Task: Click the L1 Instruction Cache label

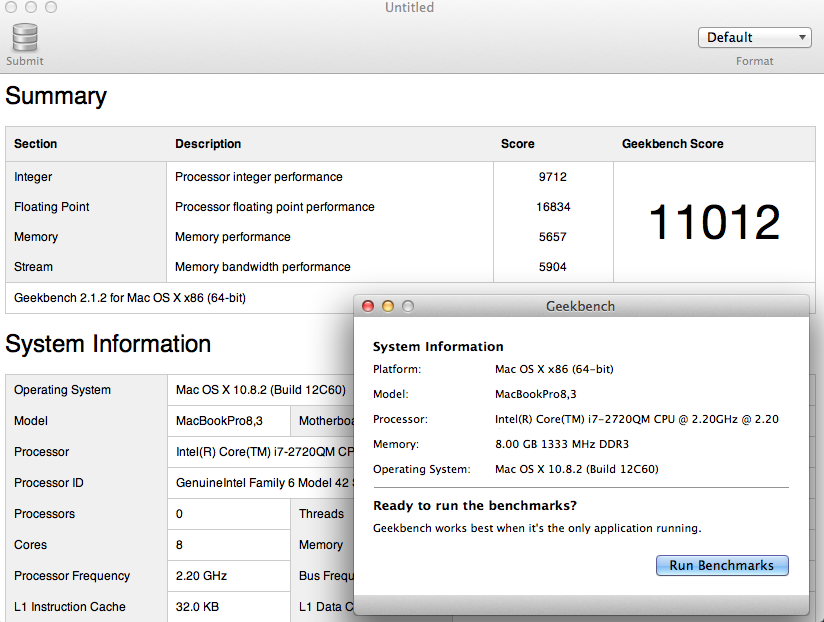Action: tap(70, 607)
